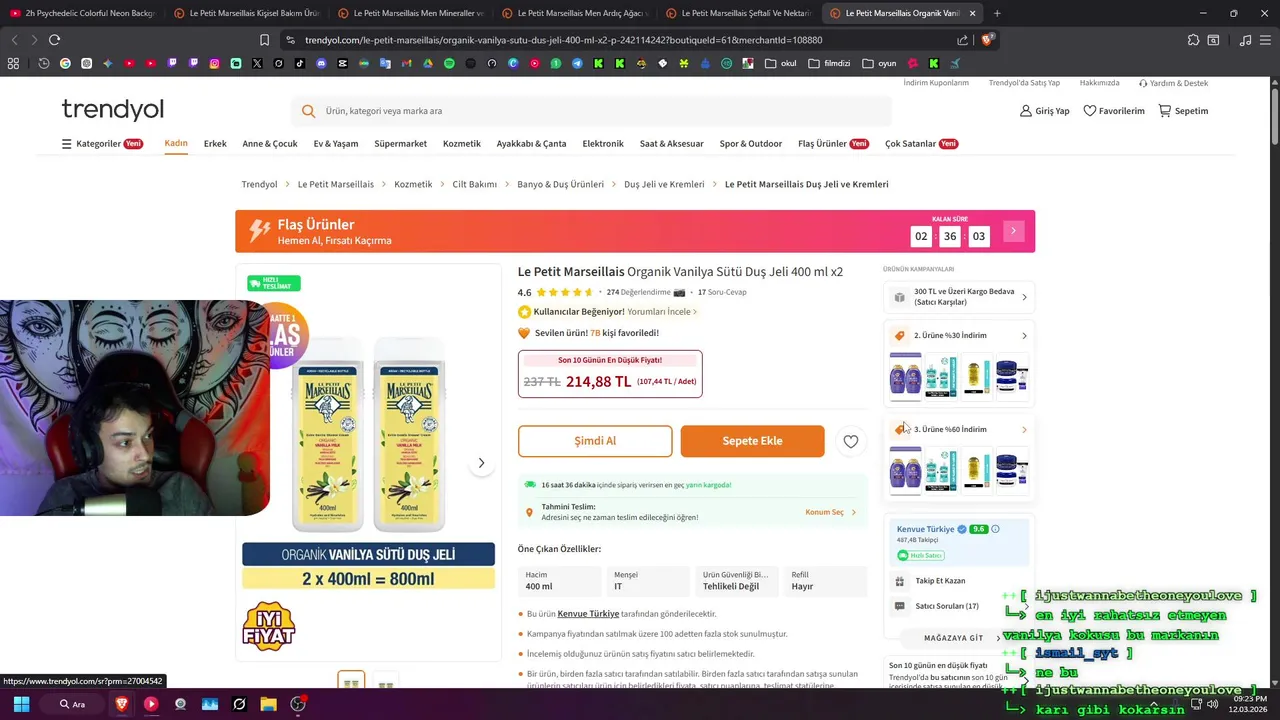Bookmark this page icon in address bar
The width and height of the screenshot is (1280, 720).
264,40
